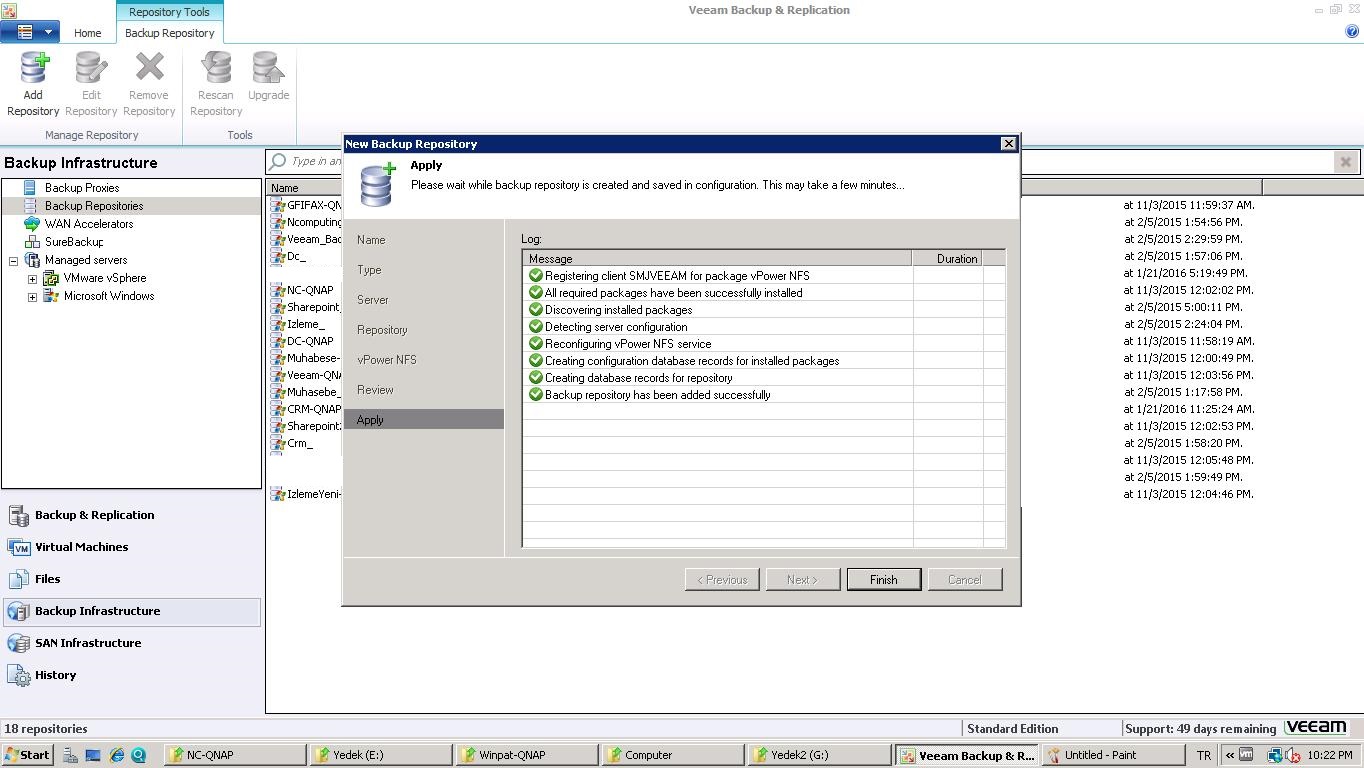The width and height of the screenshot is (1364, 768).
Task: Open the SureBackup tree node
Action: click(x=73, y=242)
